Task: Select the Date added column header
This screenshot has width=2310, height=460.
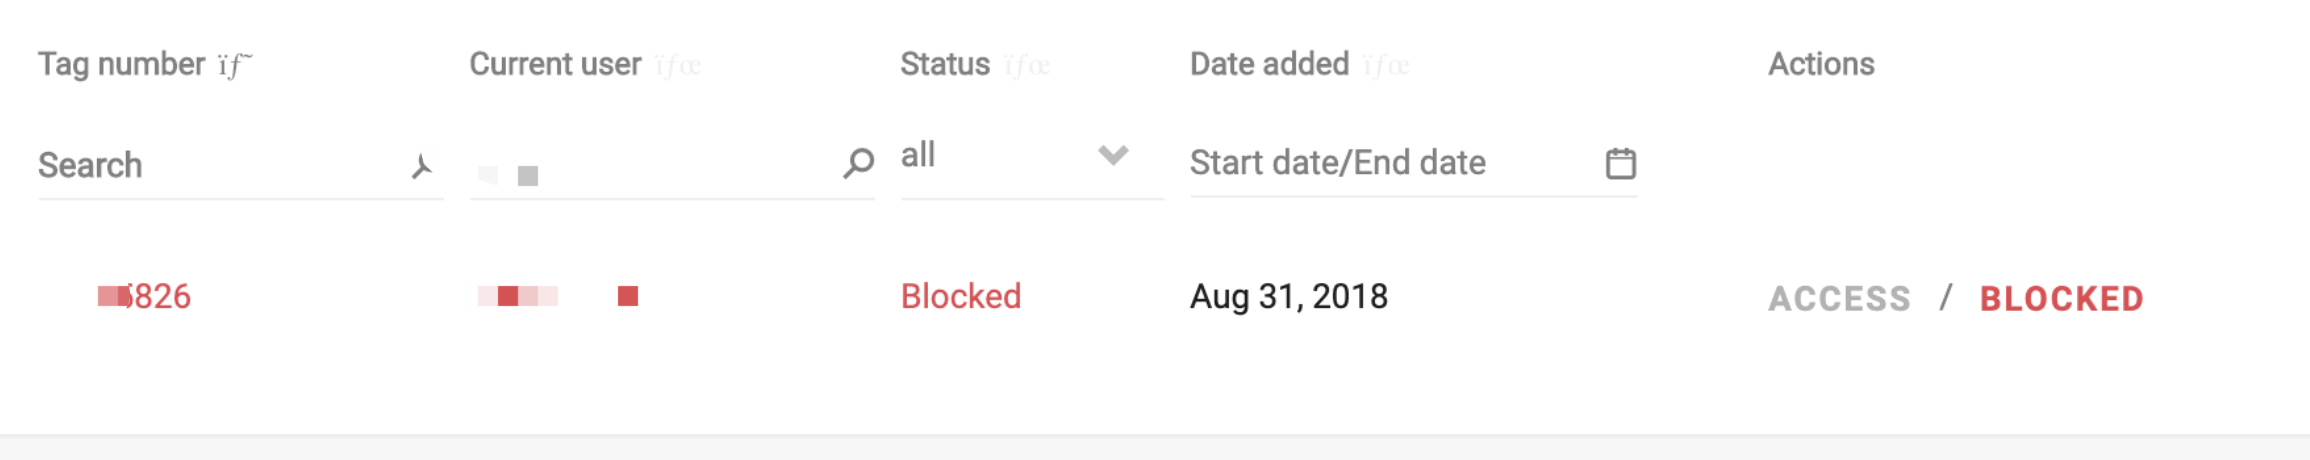Action: 1269,64
